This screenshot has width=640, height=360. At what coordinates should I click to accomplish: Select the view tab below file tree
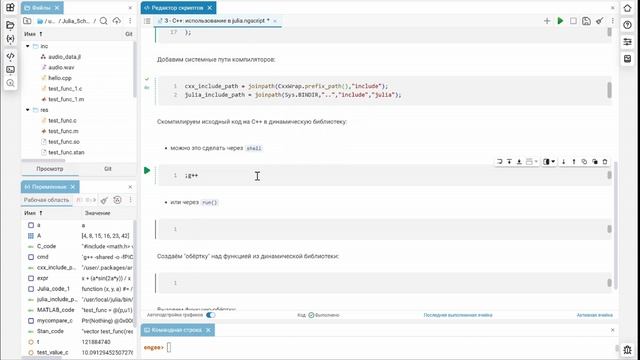tap(50, 169)
